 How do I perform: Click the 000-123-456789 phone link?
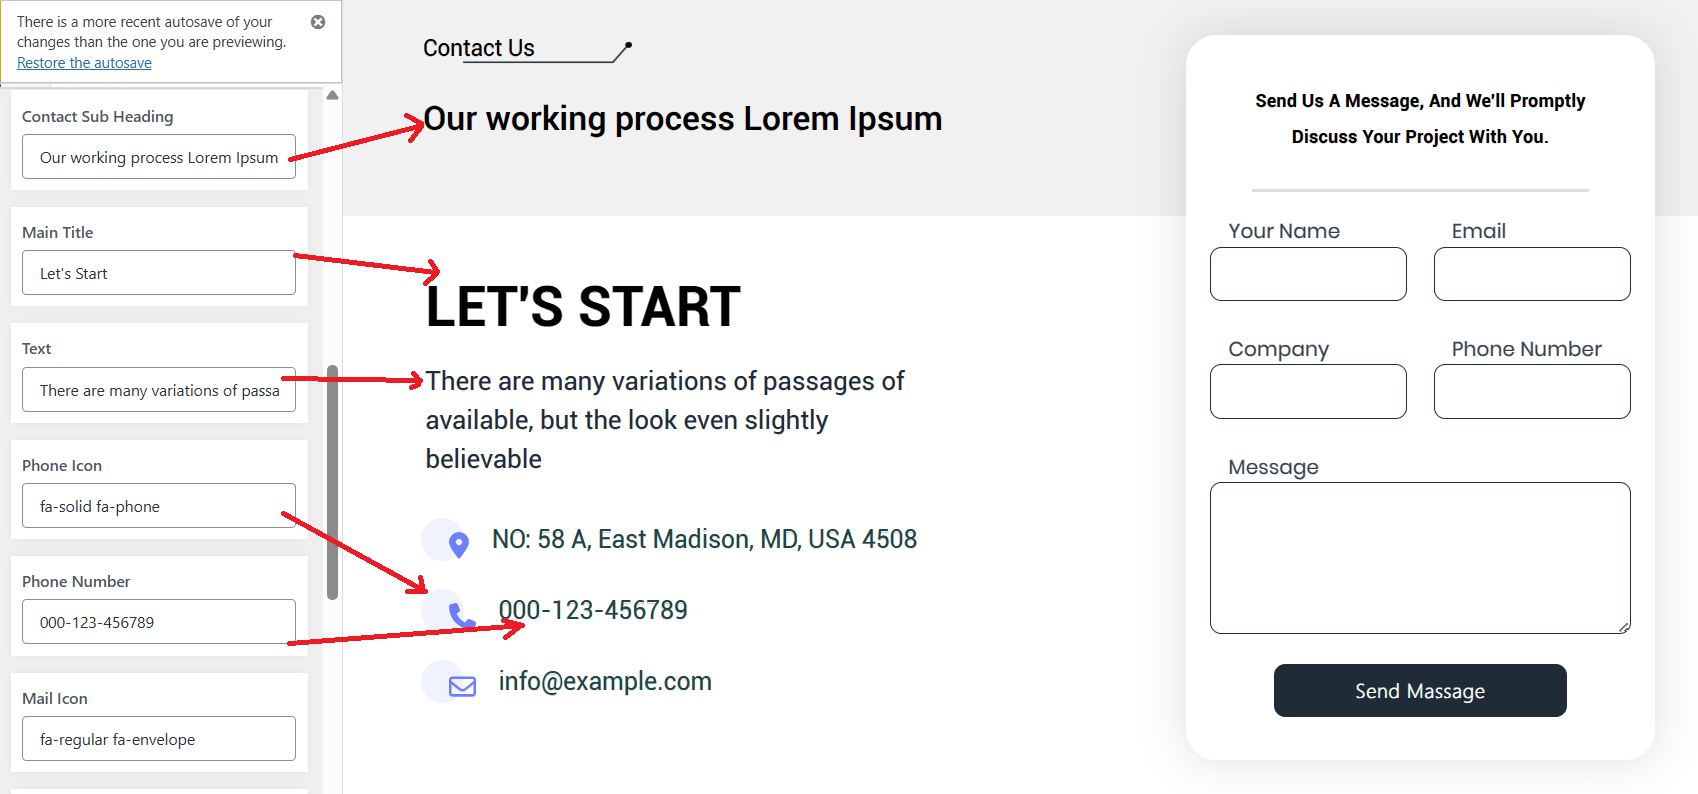tap(593, 610)
